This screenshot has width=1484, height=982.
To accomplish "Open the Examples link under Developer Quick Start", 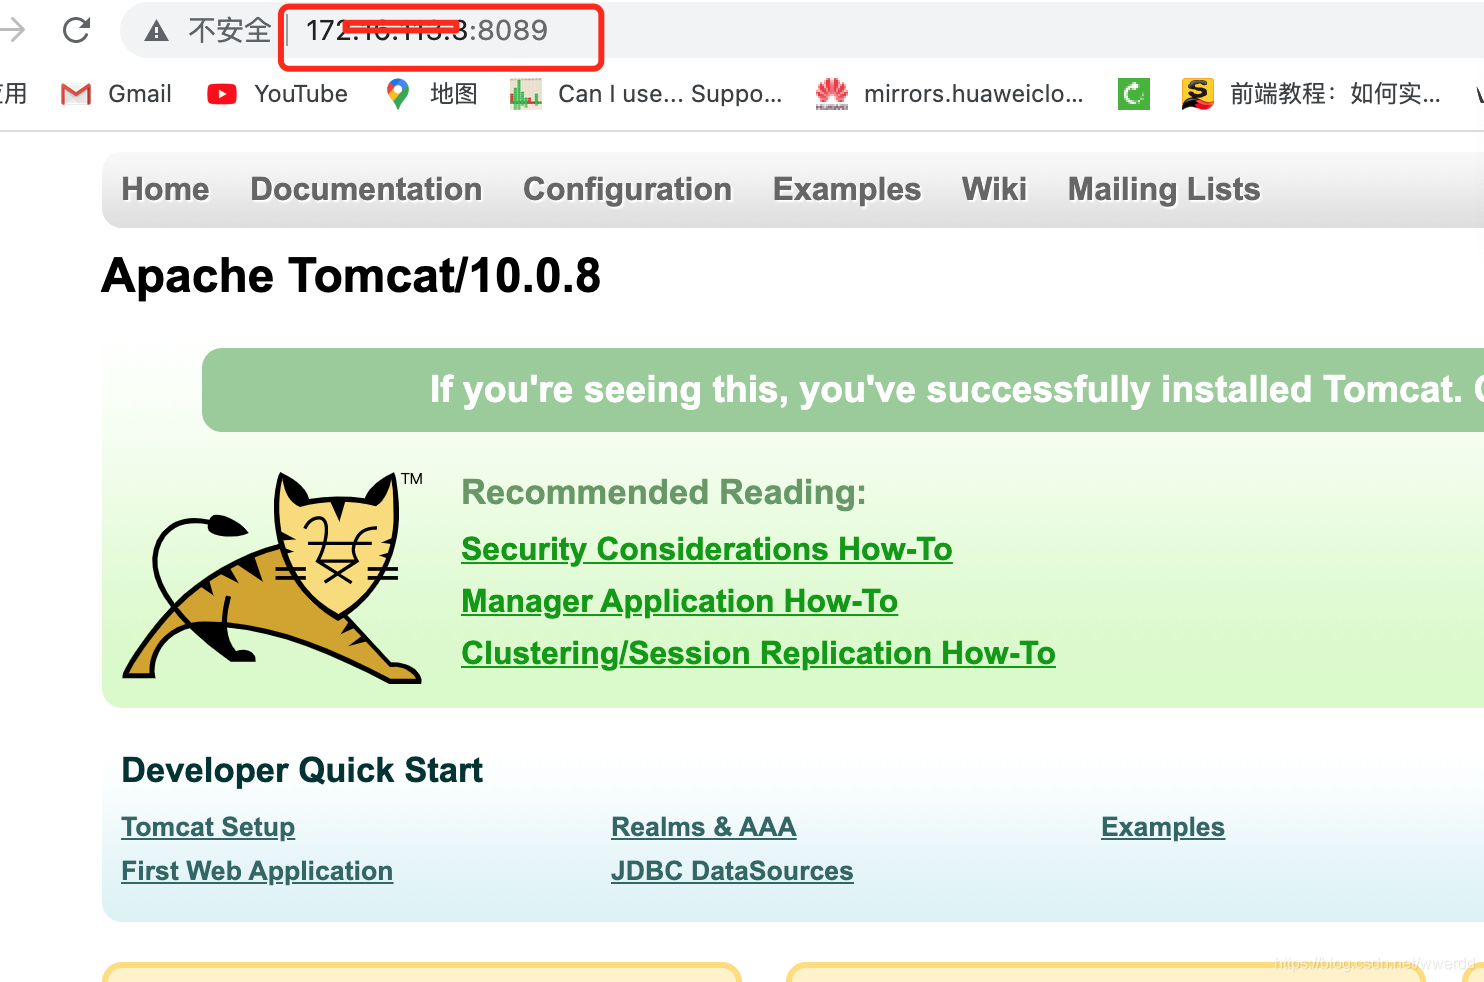I will (x=1163, y=827).
